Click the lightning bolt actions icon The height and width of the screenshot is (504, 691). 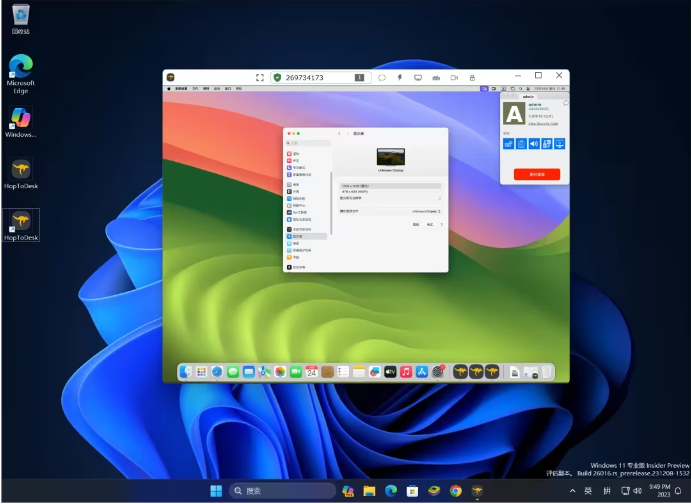pyautogui.click(x=399, y=77)
